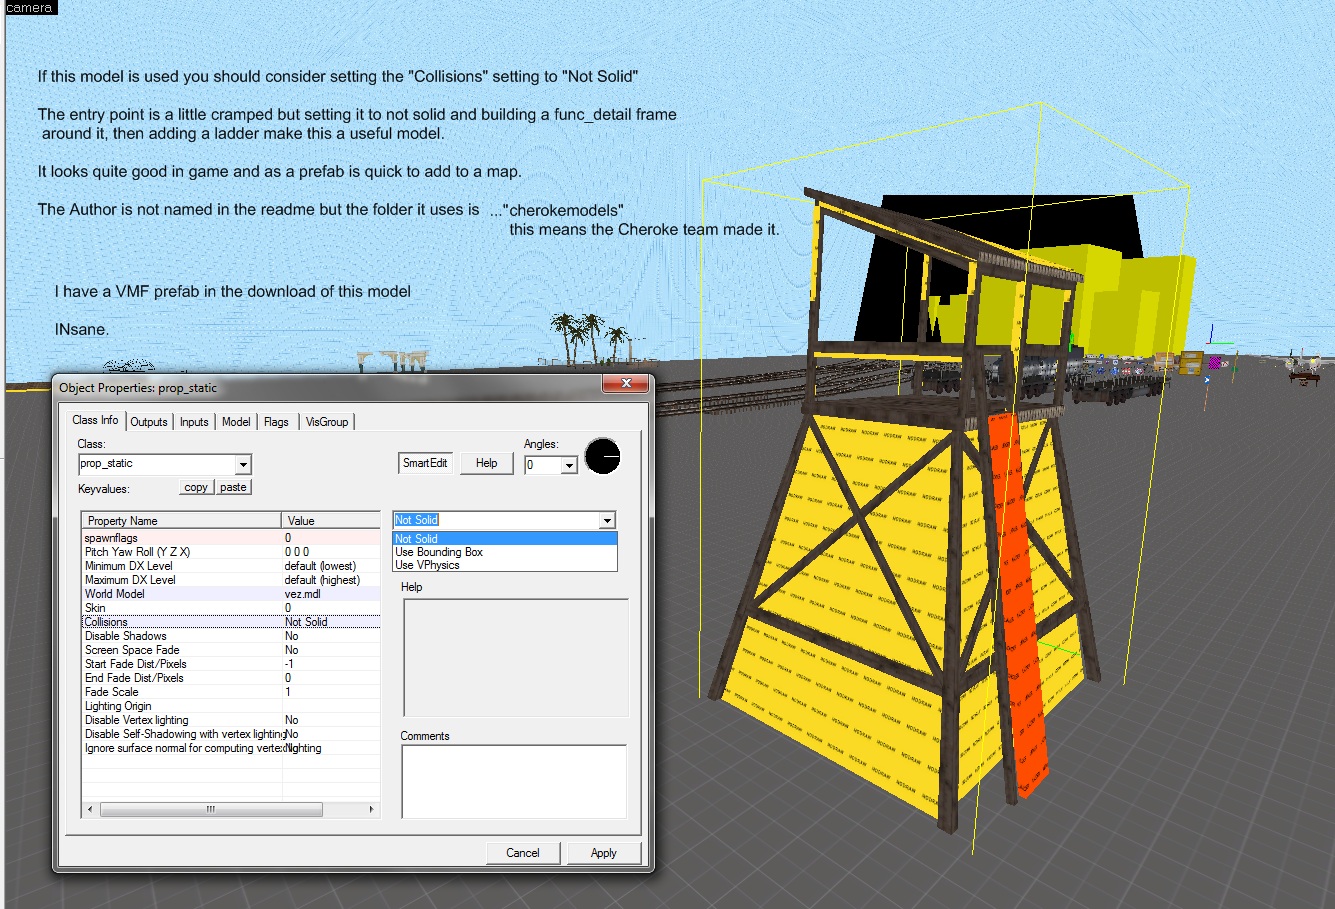Click the left scroll arrow of property list

[90, 809]
